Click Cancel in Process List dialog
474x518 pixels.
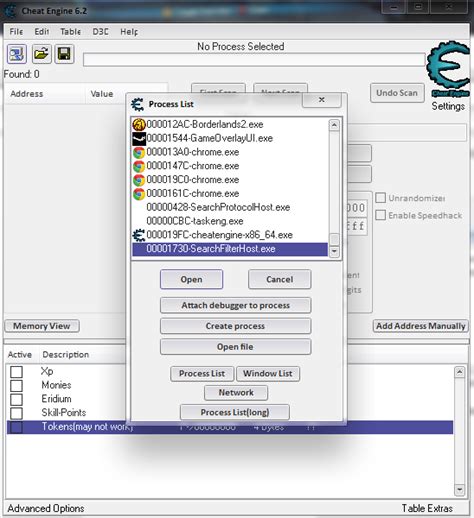pyautogui.click(x=280, y=279)
